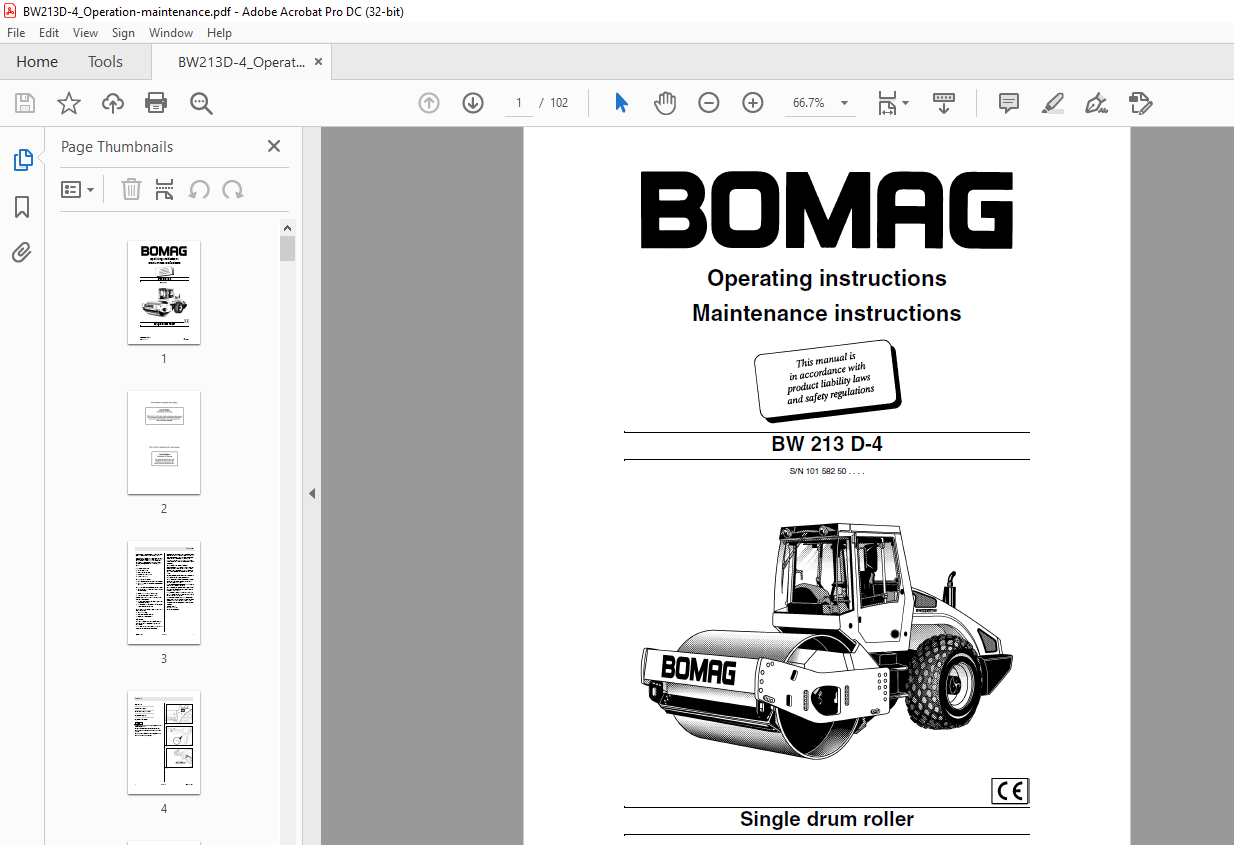1234x845 pixels.
Task: Click the fit page width icon
Action: tap(887, 103)
